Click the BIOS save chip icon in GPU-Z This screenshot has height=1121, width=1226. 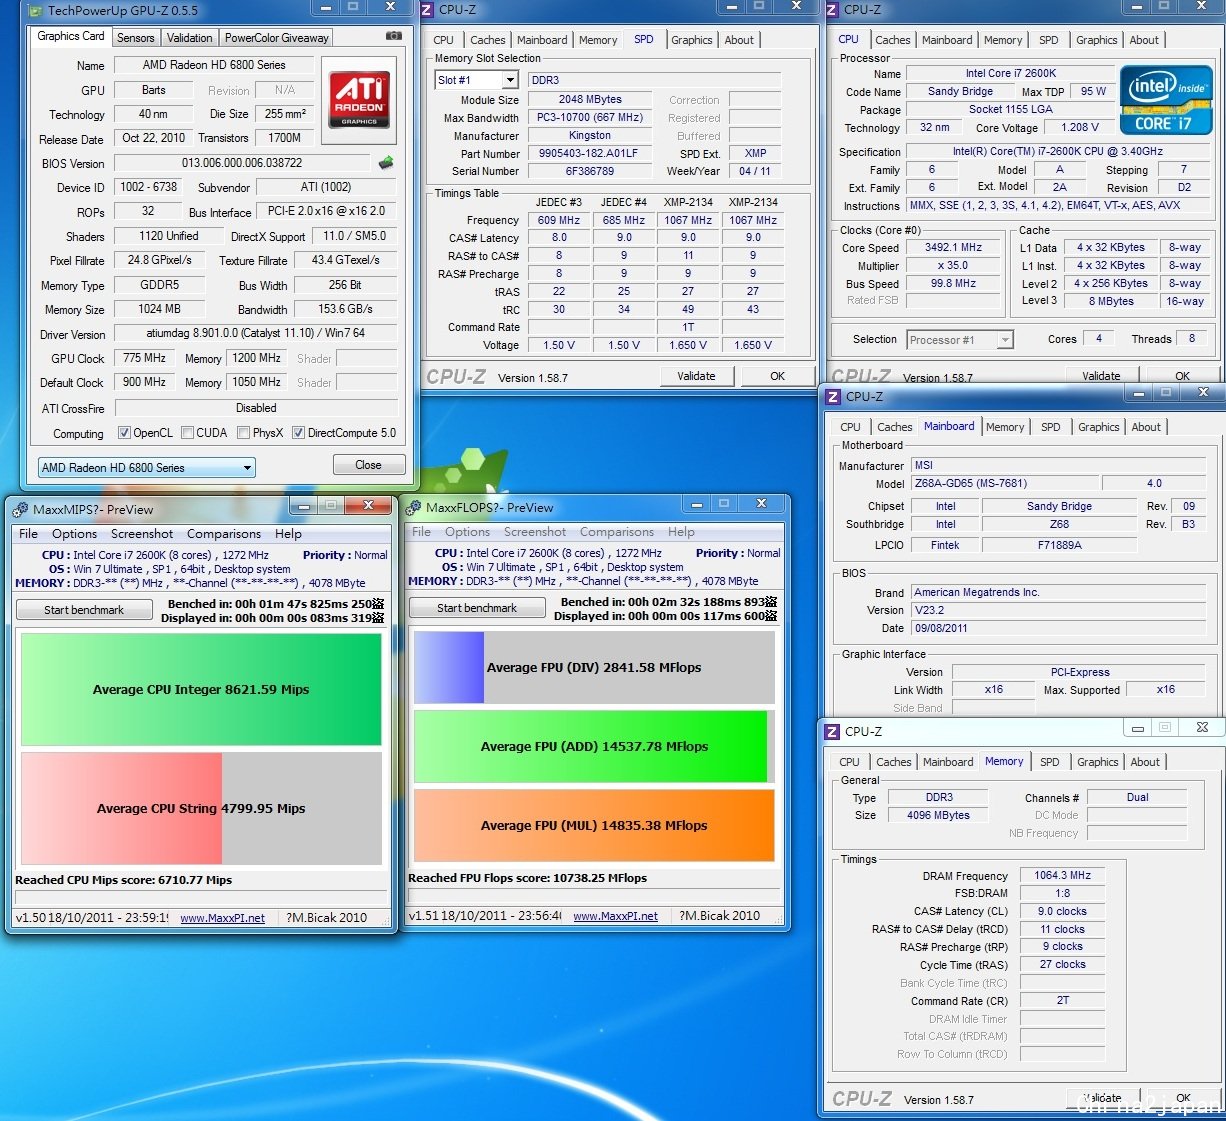click(x=386, y=163)
